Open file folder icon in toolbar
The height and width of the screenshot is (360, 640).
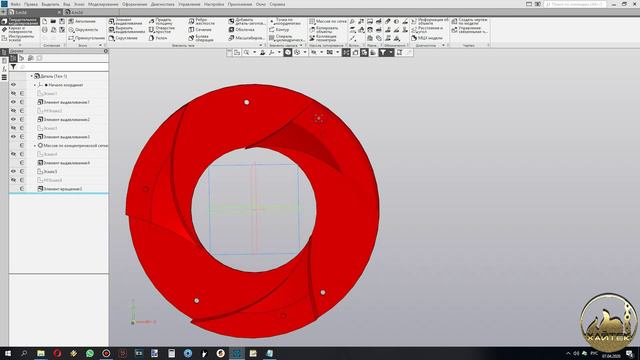click(x=53, y=21)
